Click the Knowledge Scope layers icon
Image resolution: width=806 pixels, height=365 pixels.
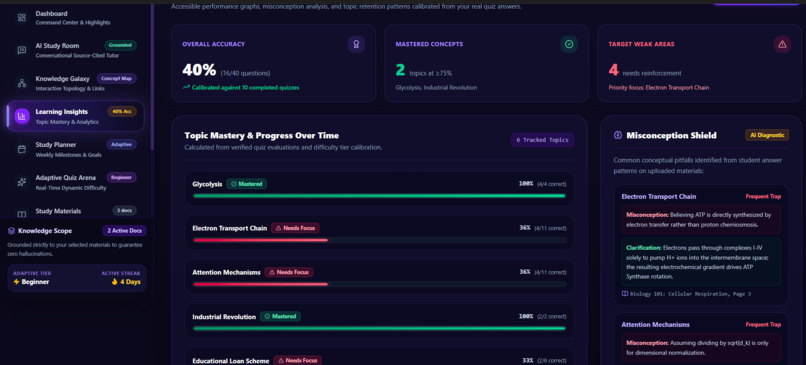click(x=11, y=231)
